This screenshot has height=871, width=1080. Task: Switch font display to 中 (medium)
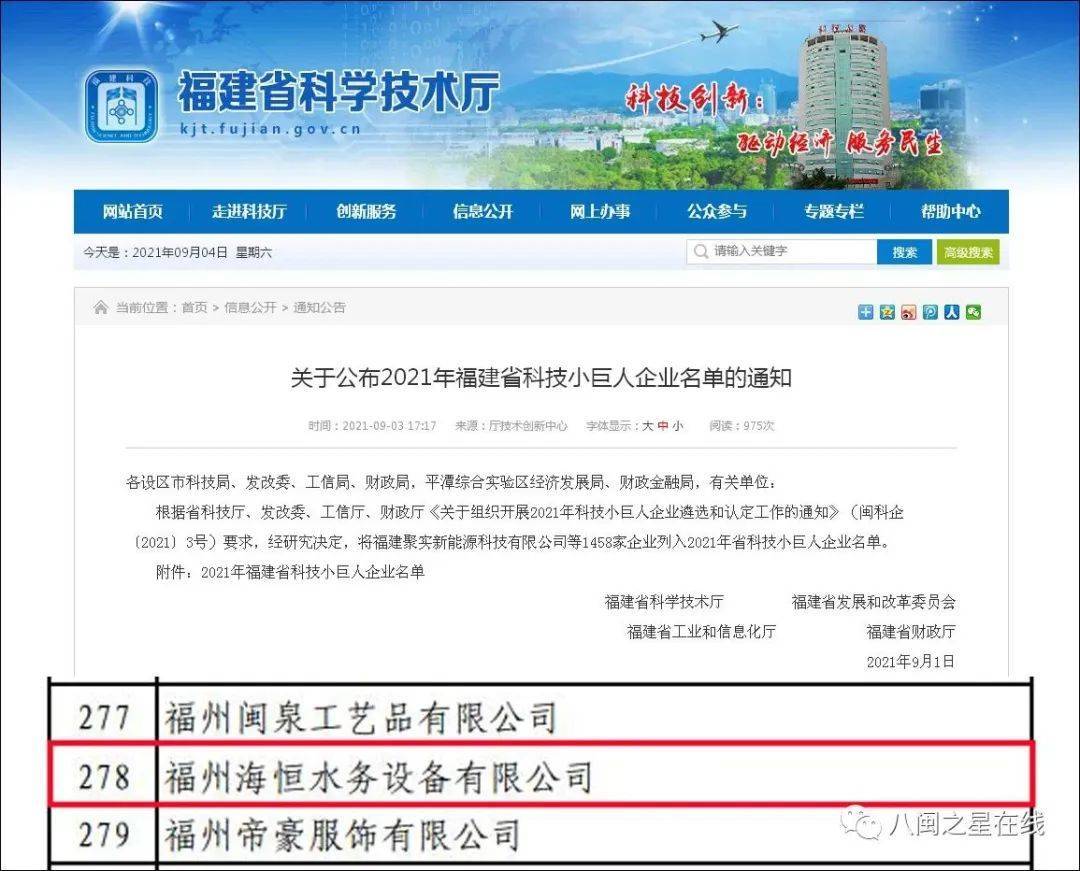[664, 425]
